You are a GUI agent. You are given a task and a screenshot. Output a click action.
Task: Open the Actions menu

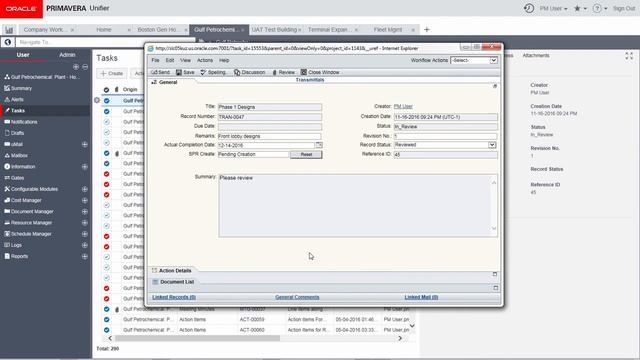click(205, 60)
